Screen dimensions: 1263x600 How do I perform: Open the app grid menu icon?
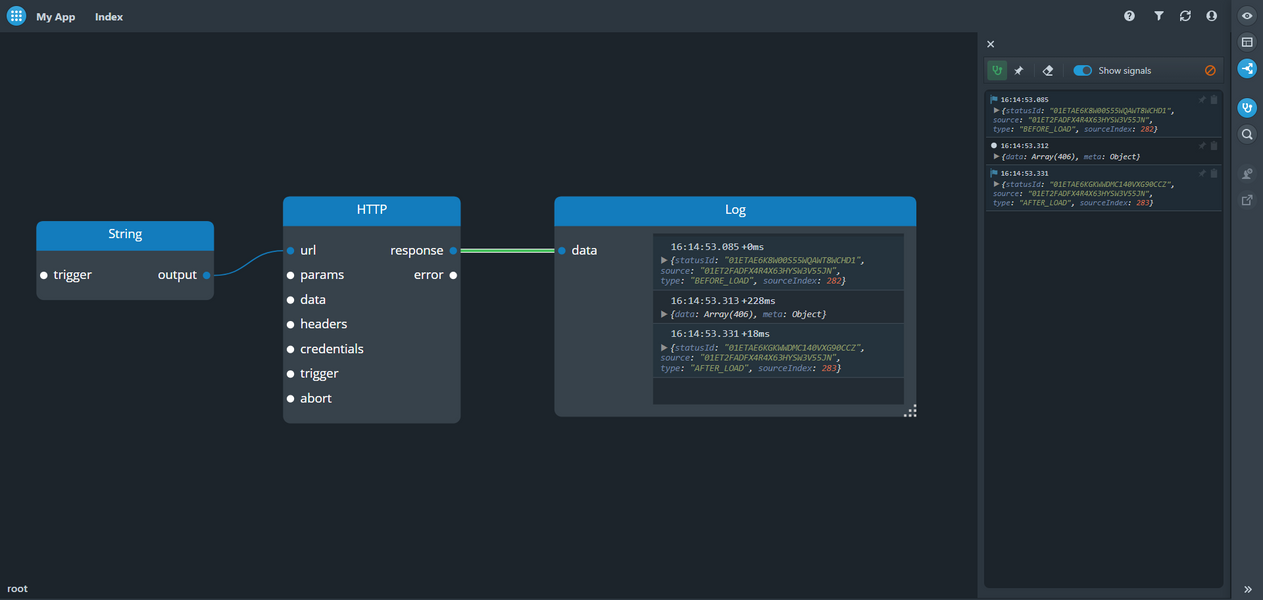tap(16, 16)
